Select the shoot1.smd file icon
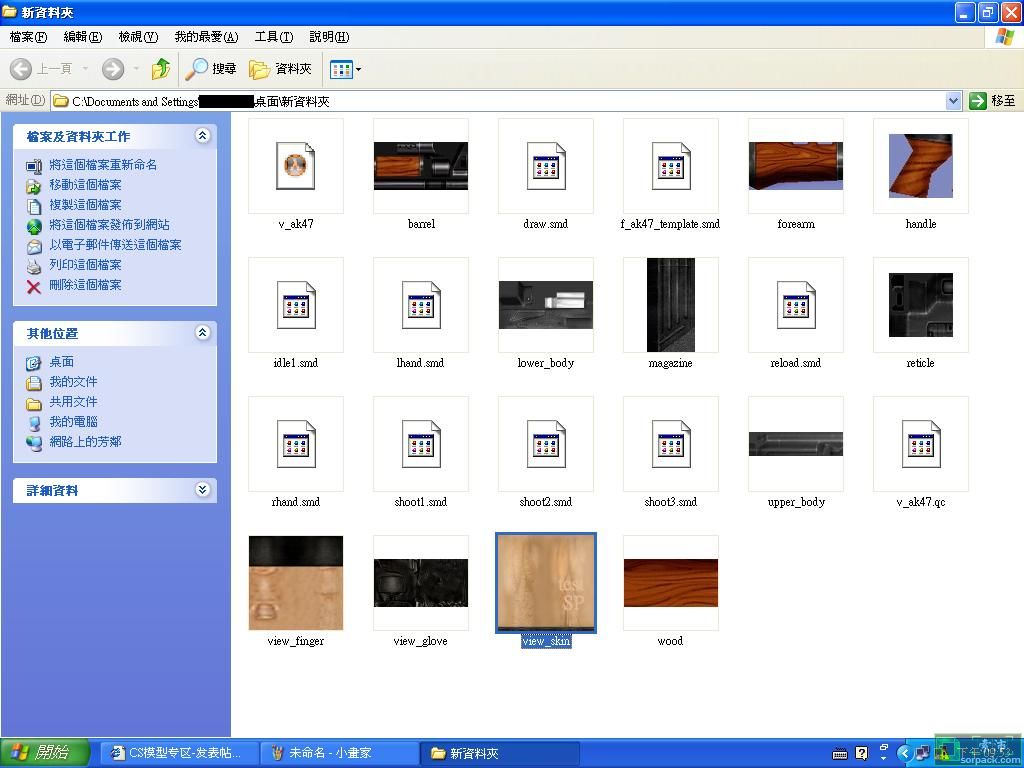The height and width of the screenshot is (768, 1024). (421, 444)
